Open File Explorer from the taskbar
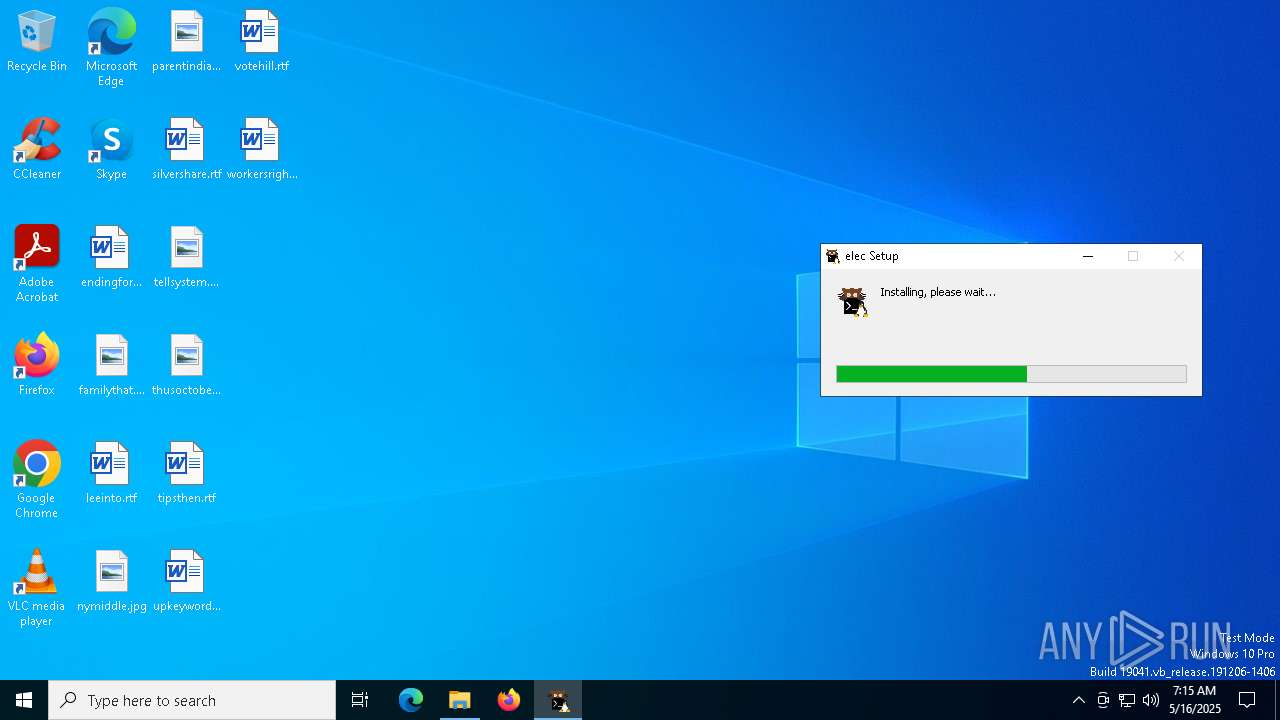 pos(460,700)
